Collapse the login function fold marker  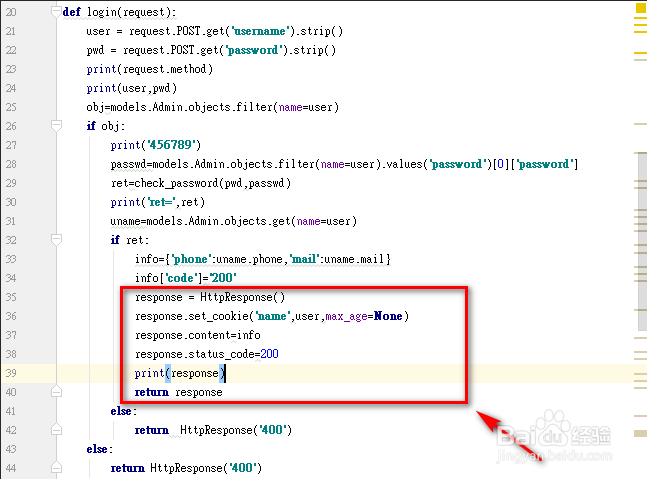point(57,12)
